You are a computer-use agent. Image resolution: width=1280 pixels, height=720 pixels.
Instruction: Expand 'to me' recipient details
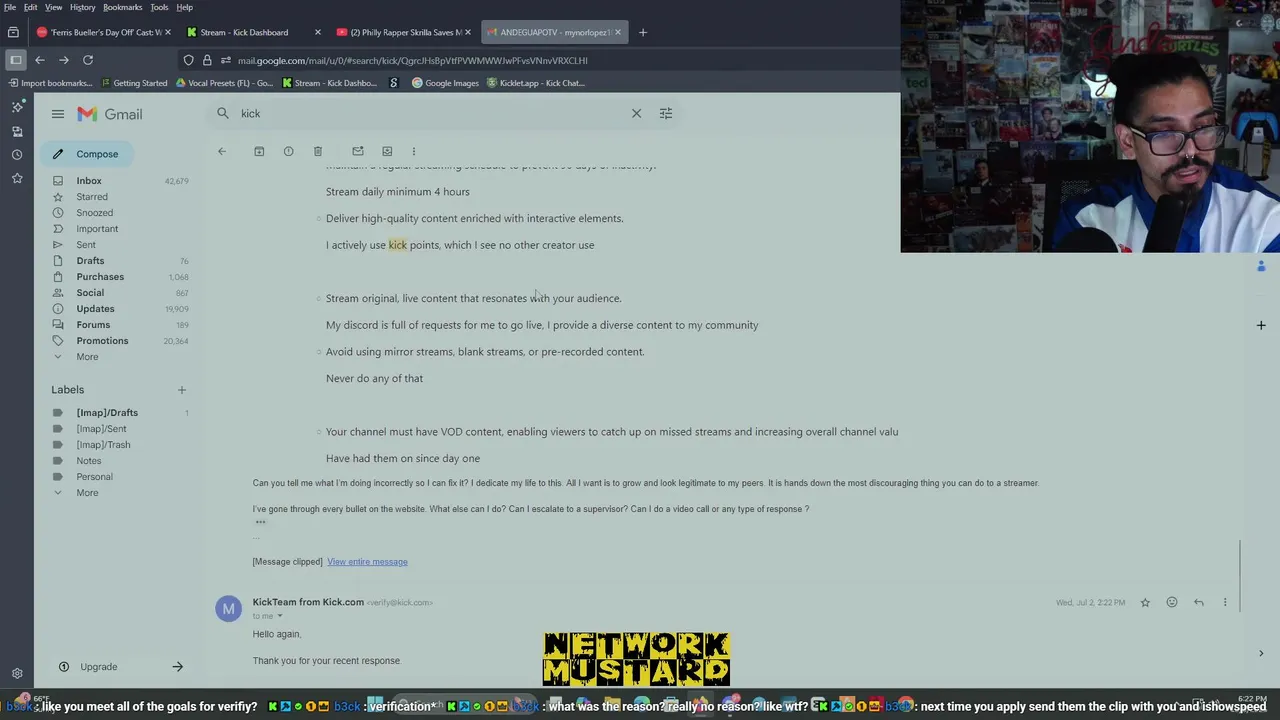279,616
